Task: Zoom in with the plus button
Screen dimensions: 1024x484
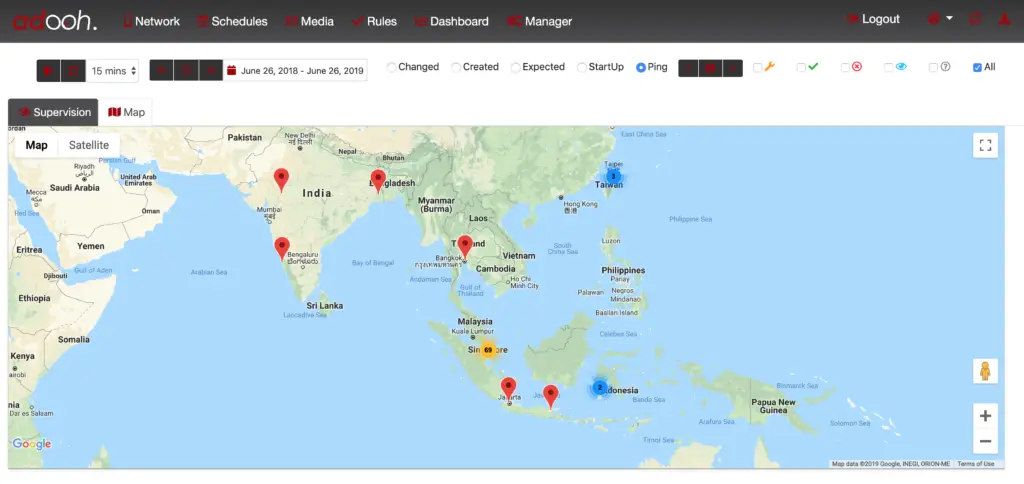Action: tap(985, 416)
